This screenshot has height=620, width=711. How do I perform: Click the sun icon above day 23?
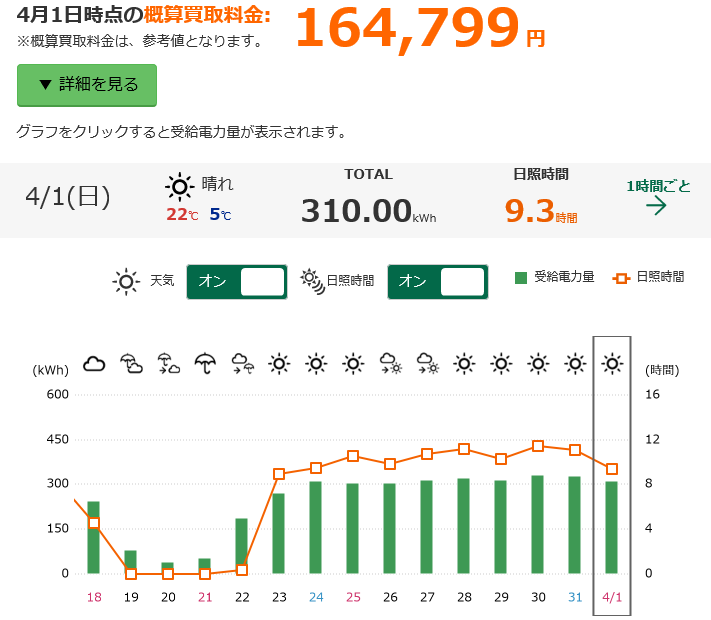[279, 364]
